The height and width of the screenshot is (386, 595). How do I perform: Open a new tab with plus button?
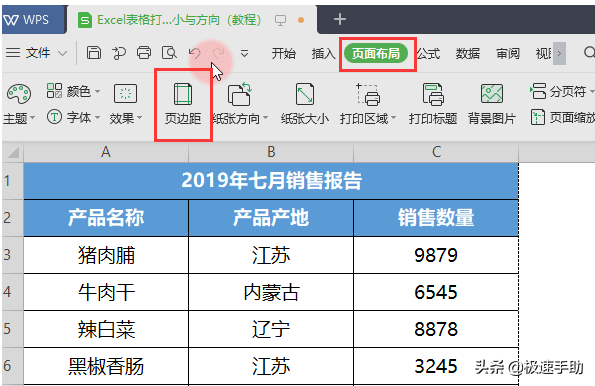[x=340, y=19]
